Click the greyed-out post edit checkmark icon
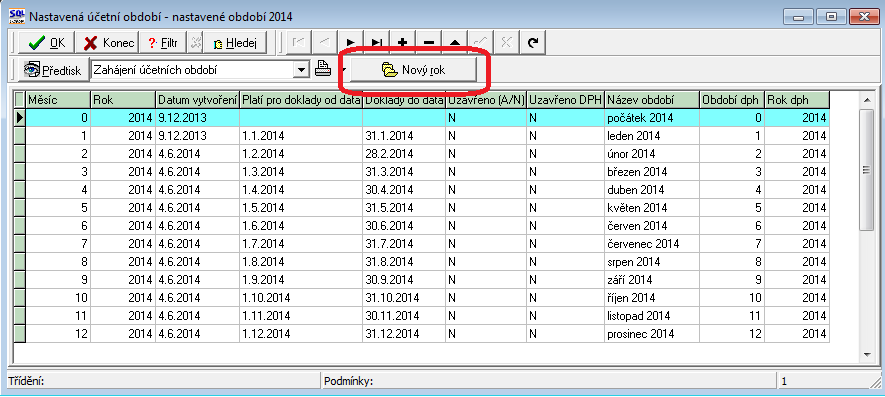Viewport: 885px width, 397px height. point(480,43)
